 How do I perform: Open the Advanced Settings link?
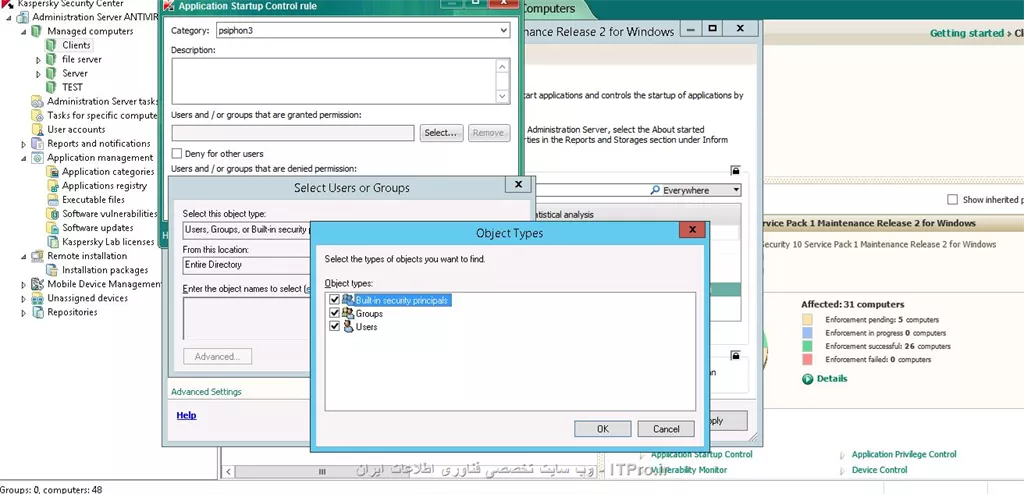(206, 392)
